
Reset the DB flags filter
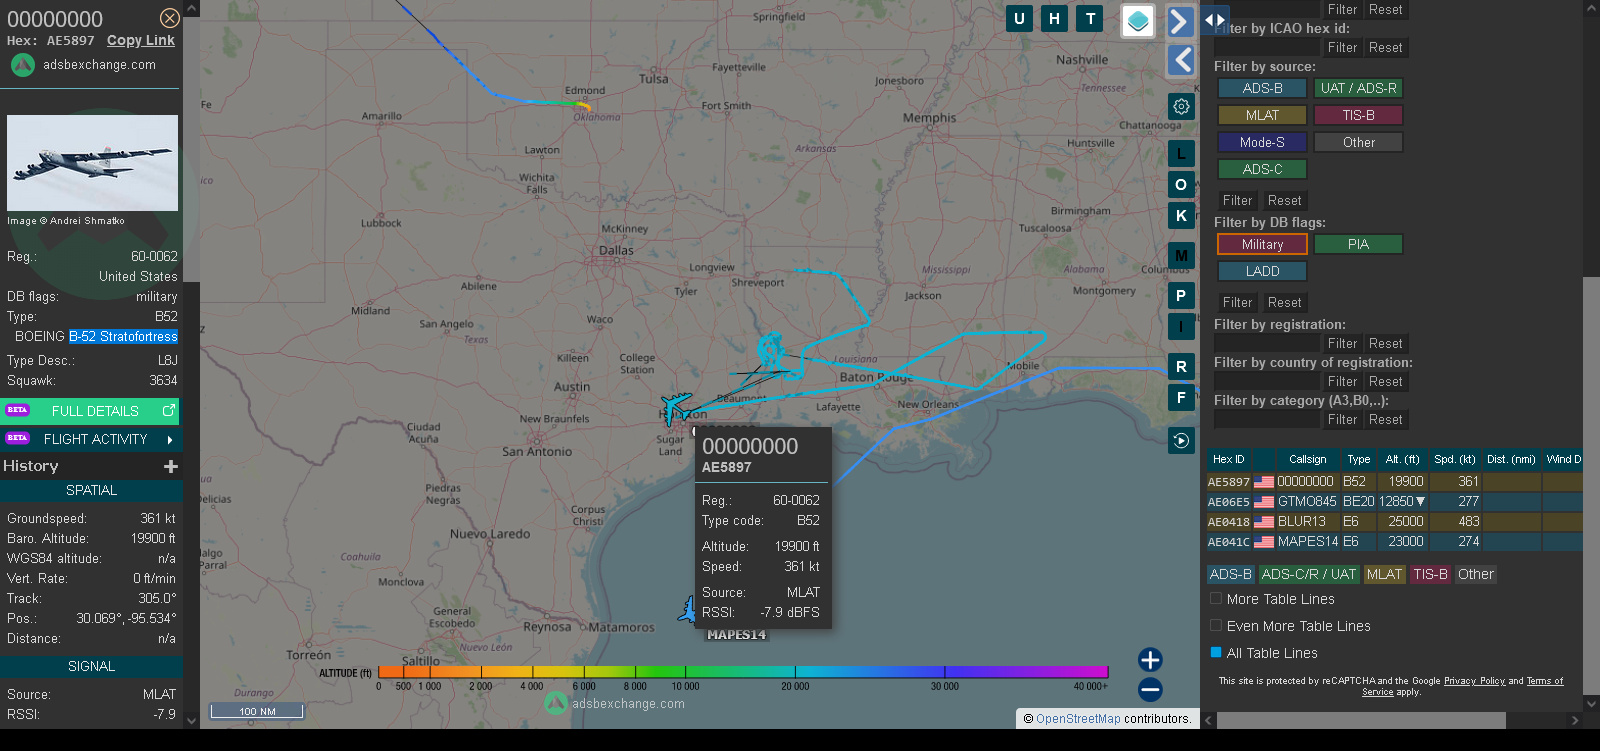(1284, 302)
